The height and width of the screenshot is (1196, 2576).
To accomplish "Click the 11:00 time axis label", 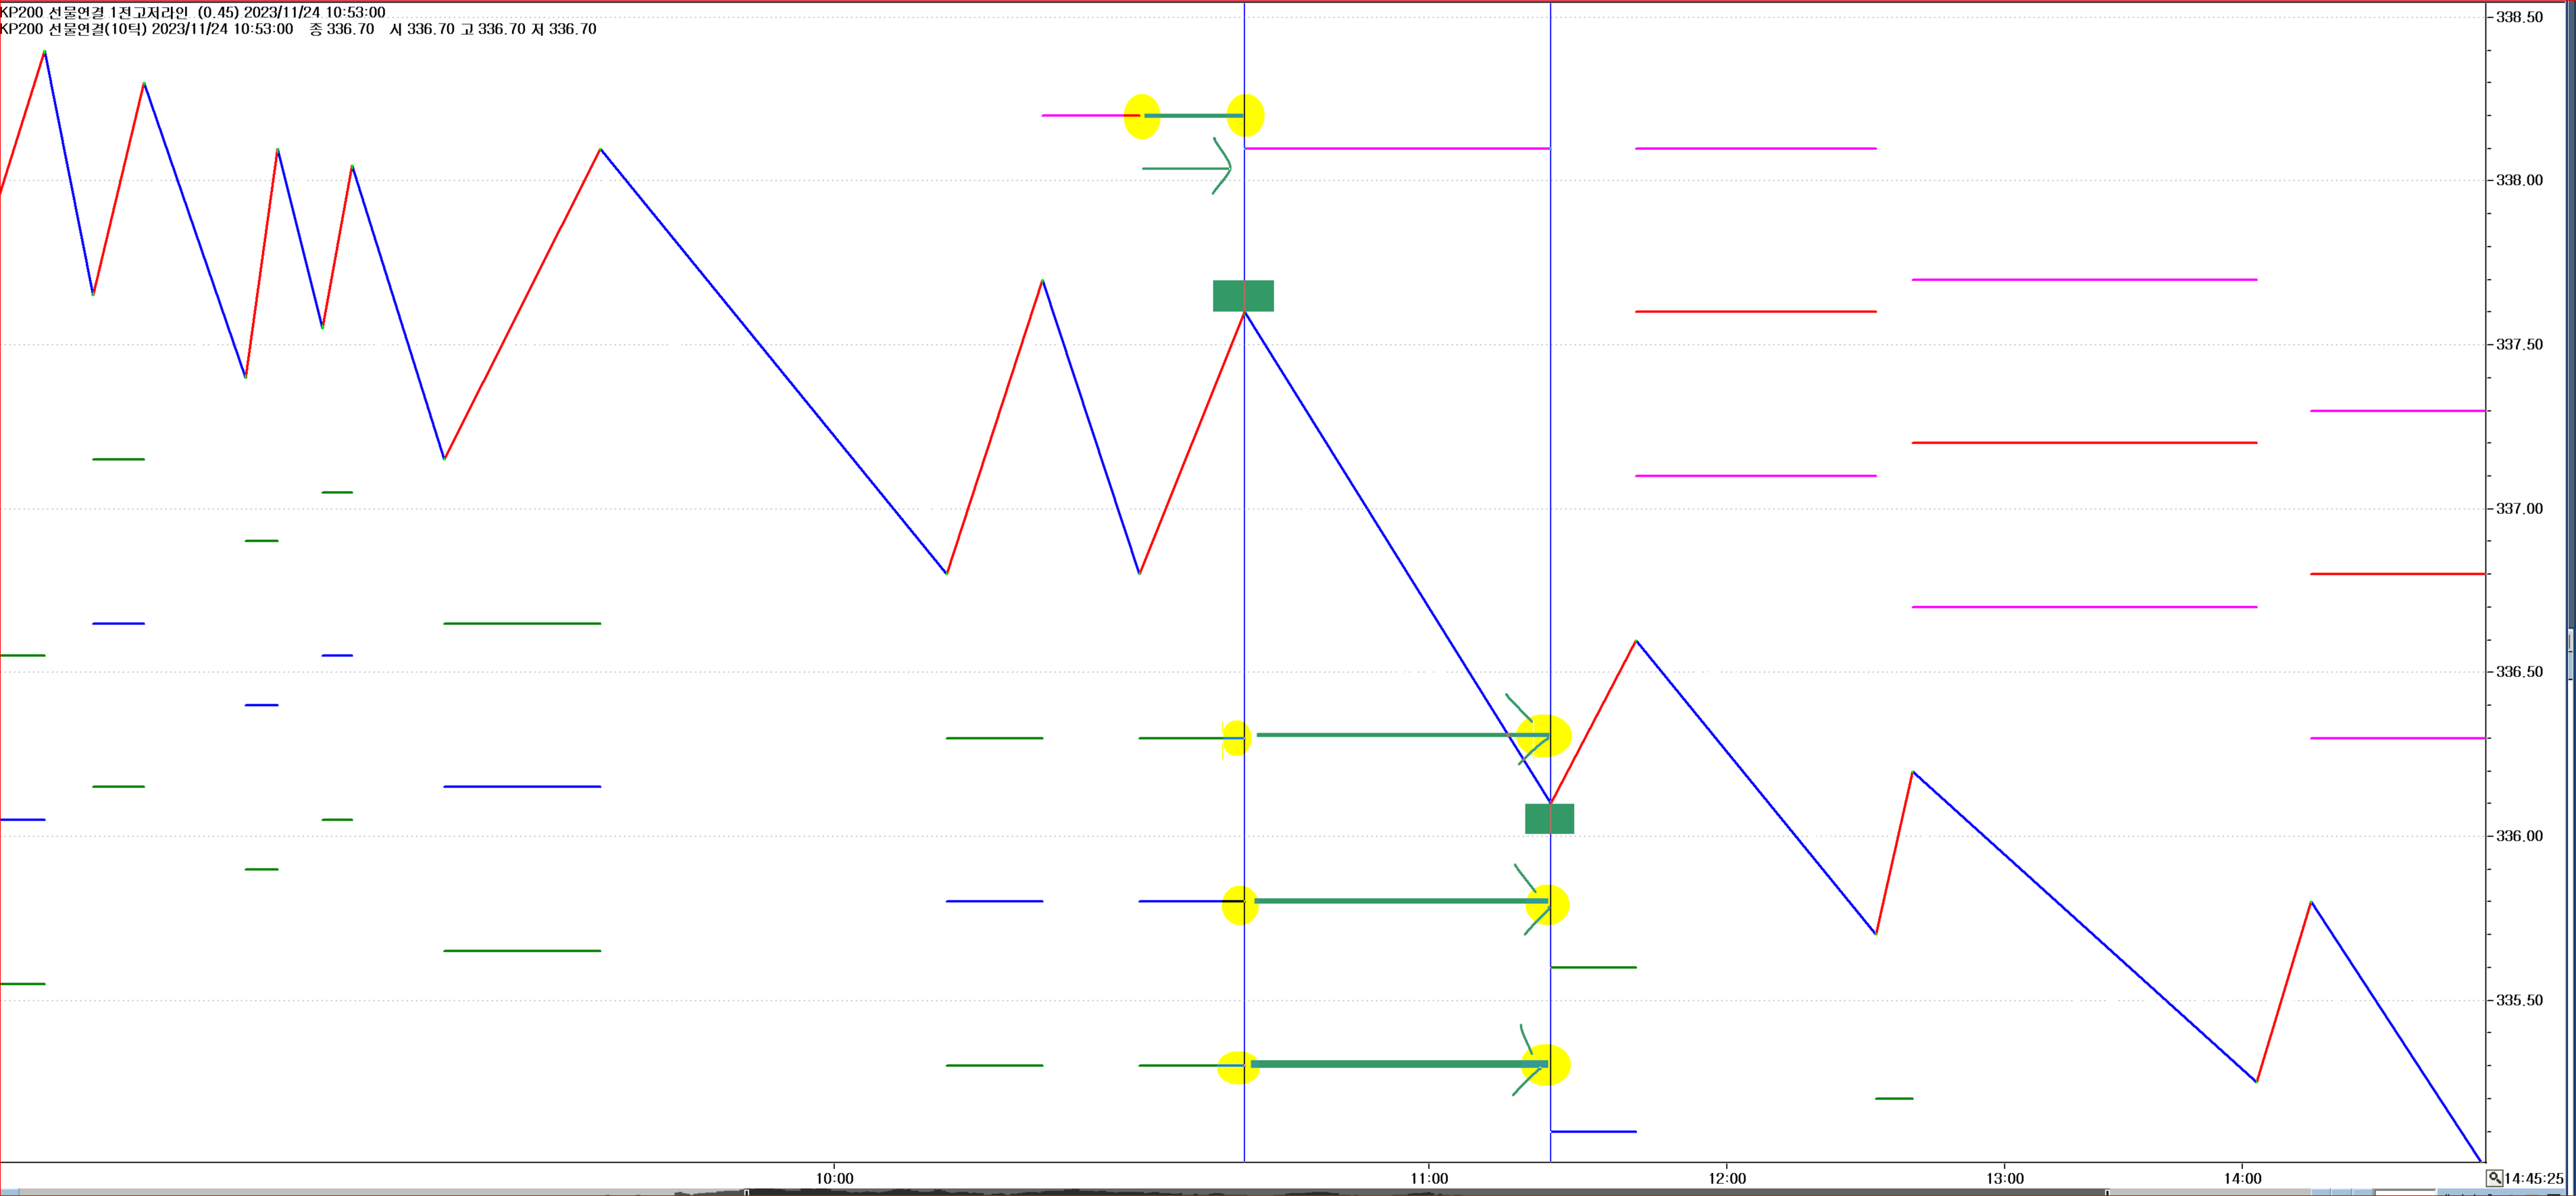I will (x=1429, y=1178).
